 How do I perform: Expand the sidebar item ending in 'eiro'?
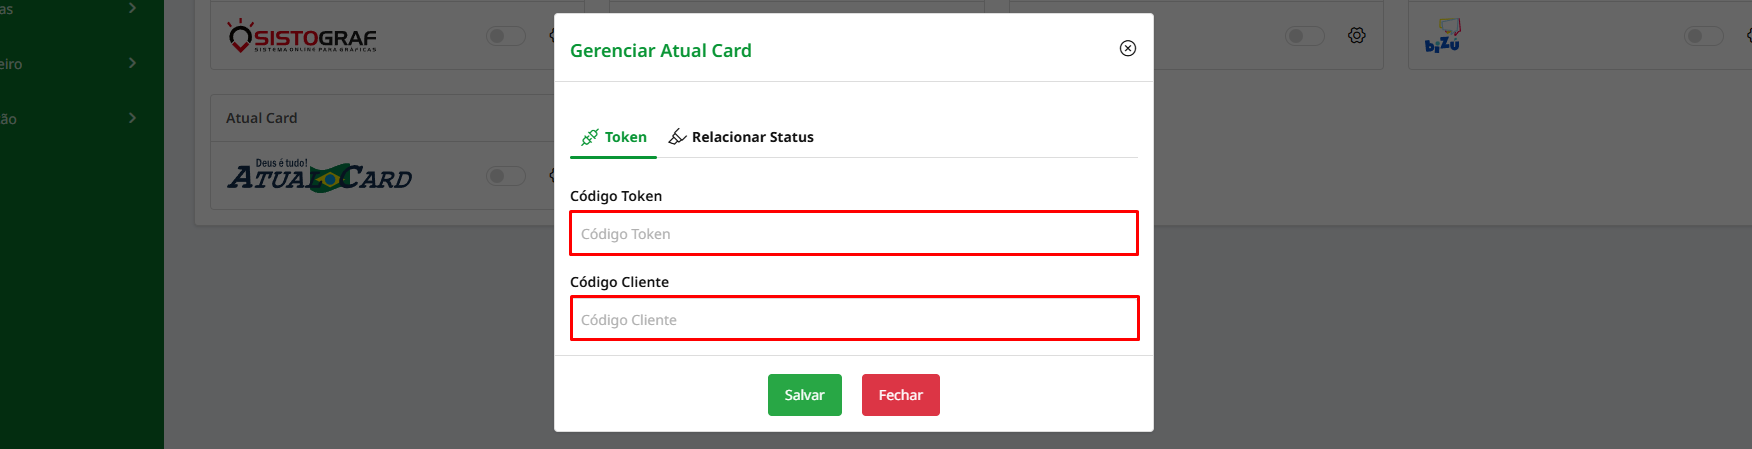[69, 63]
